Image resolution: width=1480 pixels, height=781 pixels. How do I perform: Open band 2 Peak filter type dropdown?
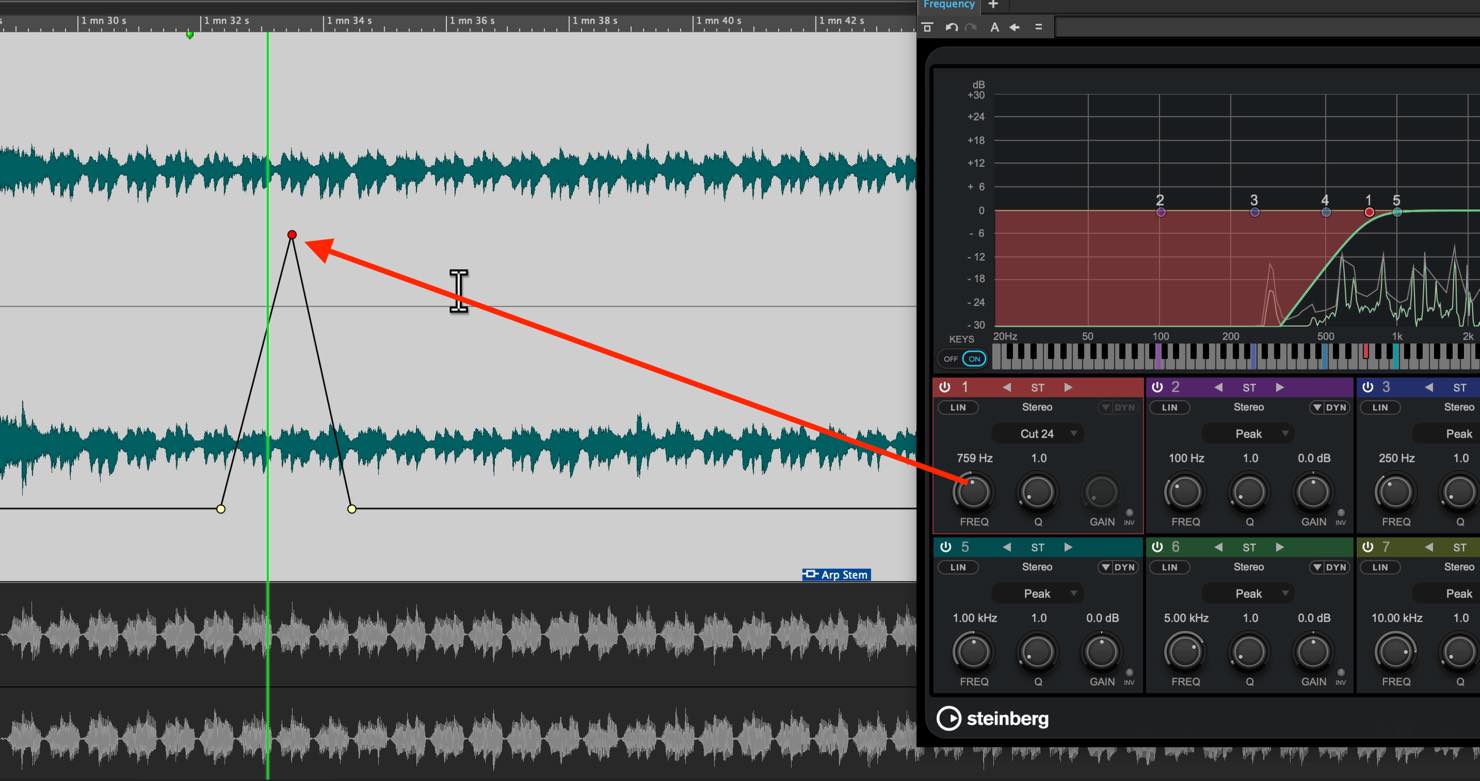coord(1249,434)
